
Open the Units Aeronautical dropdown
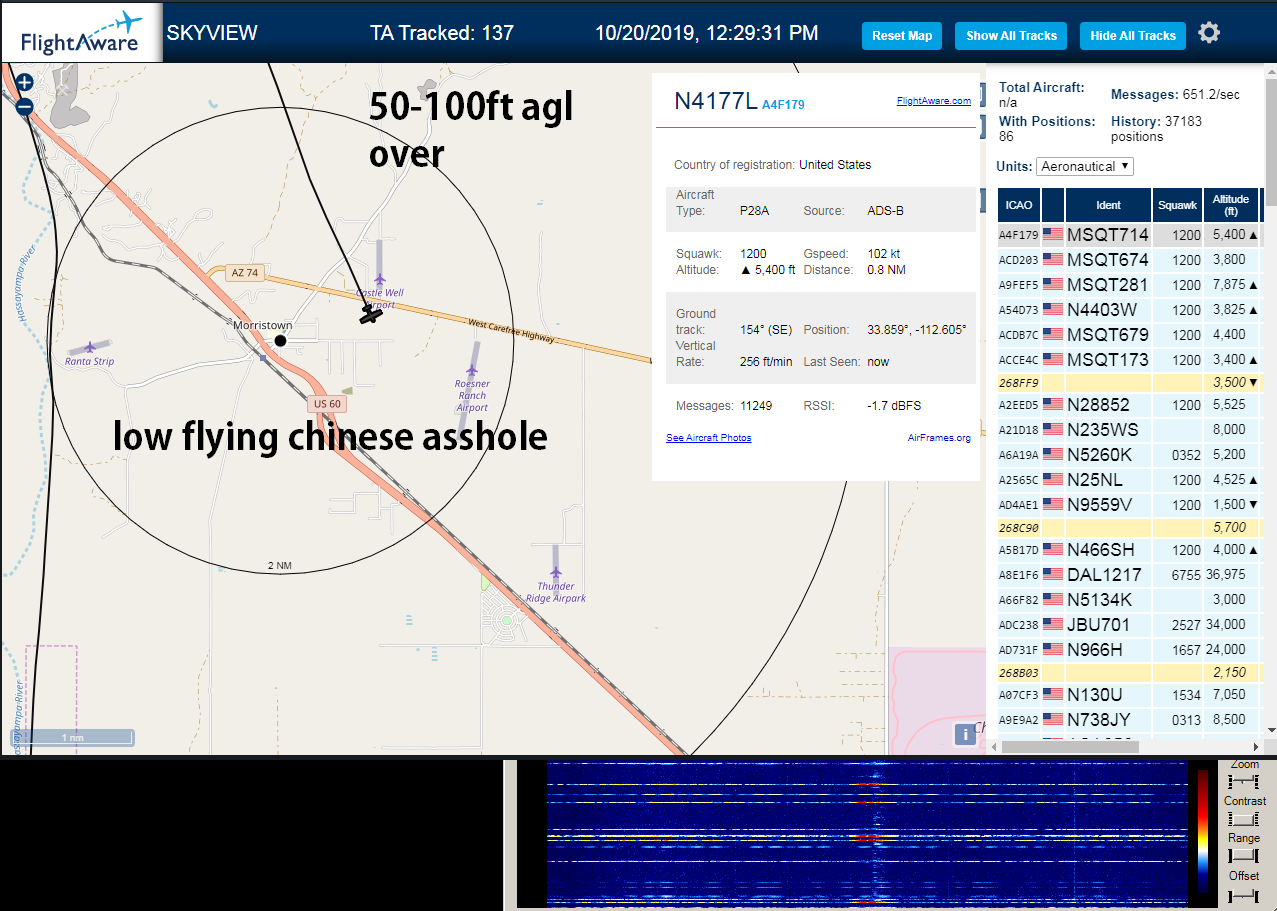1085,166
